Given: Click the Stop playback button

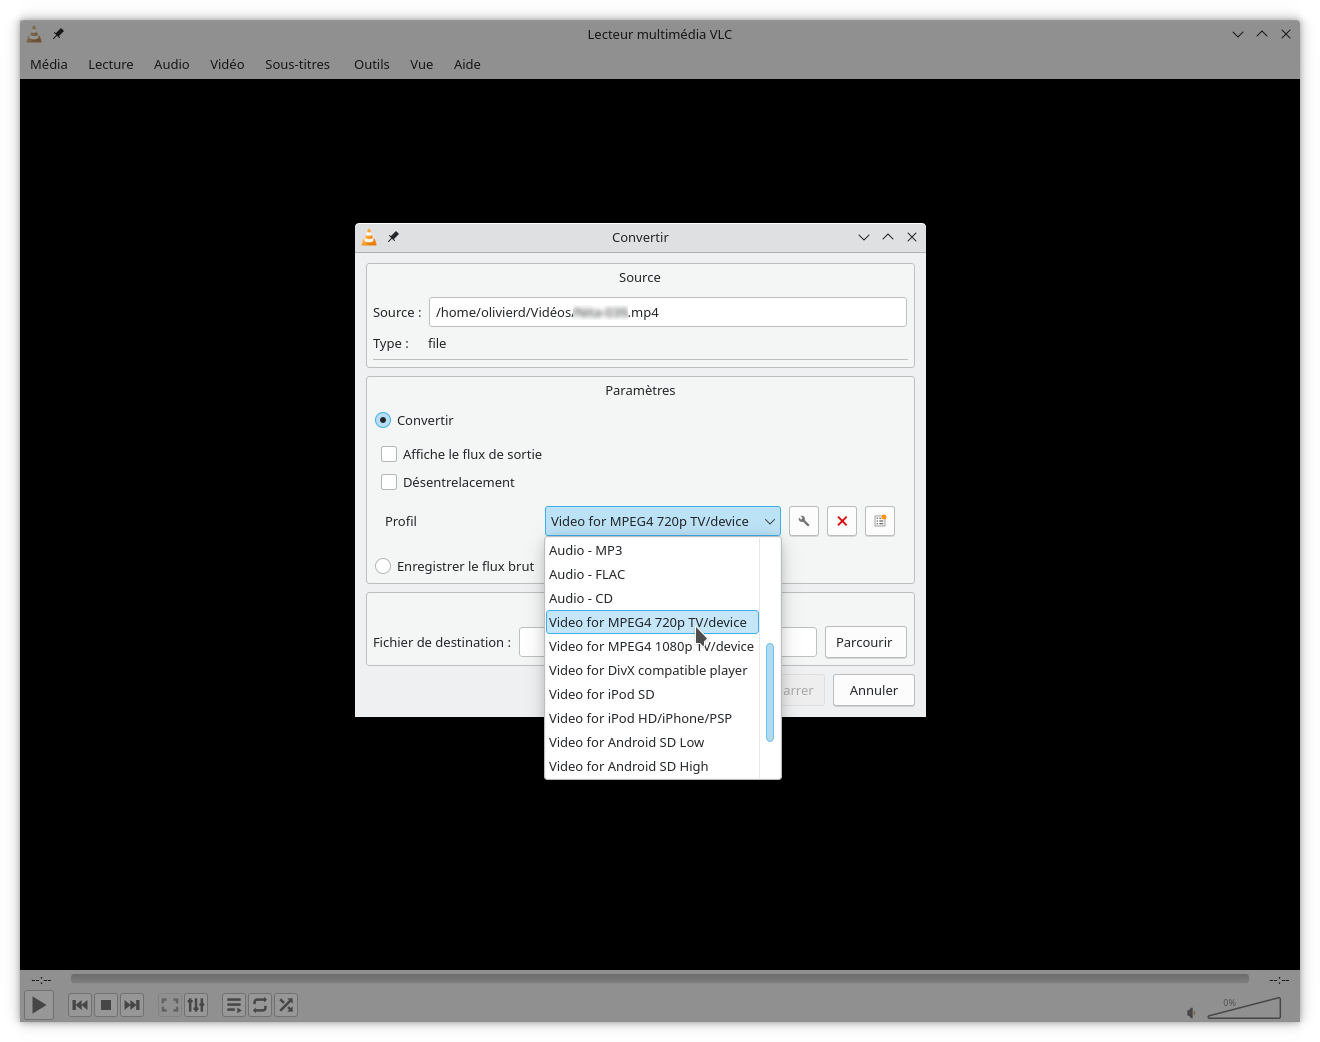Looking at the screenshot, I should click(x=106, y=1005).
